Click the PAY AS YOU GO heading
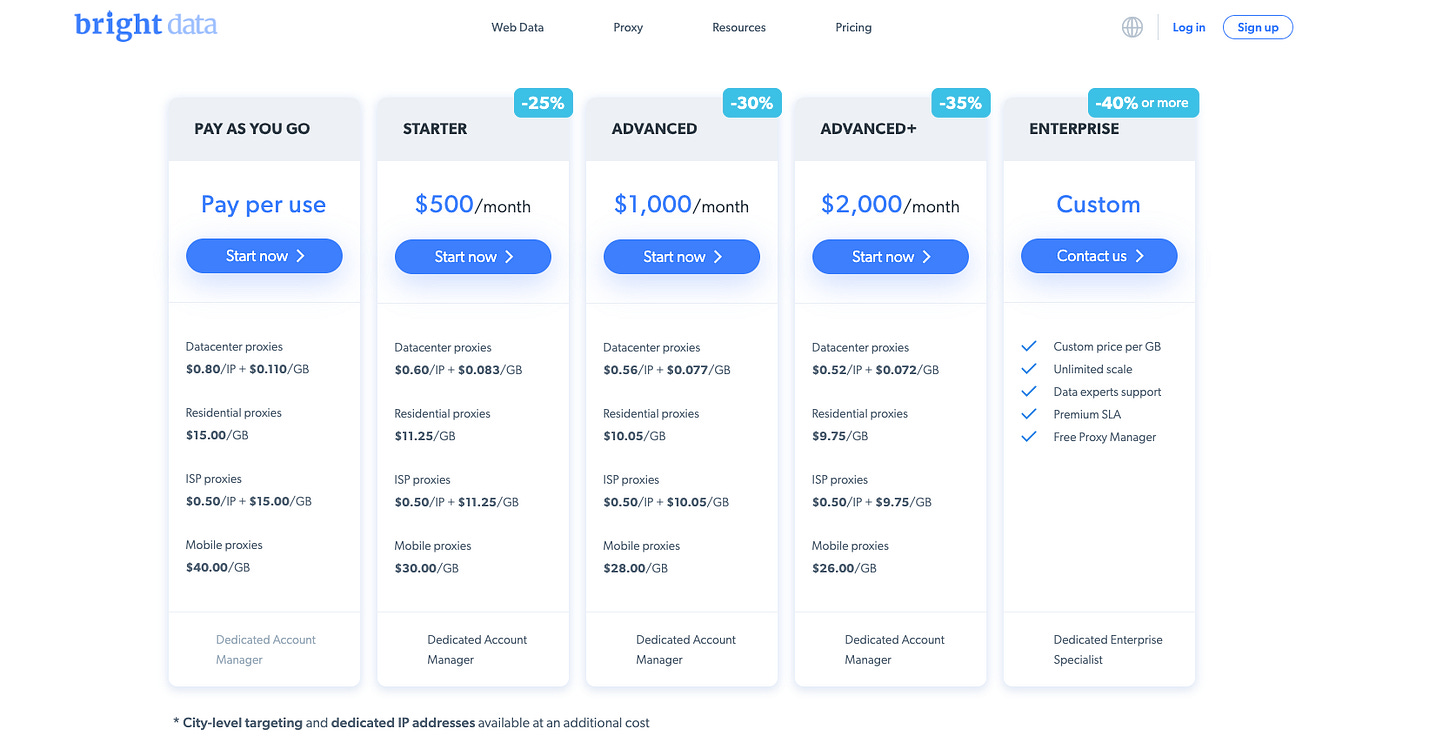Screen dimensions: 1456x737 252,129
